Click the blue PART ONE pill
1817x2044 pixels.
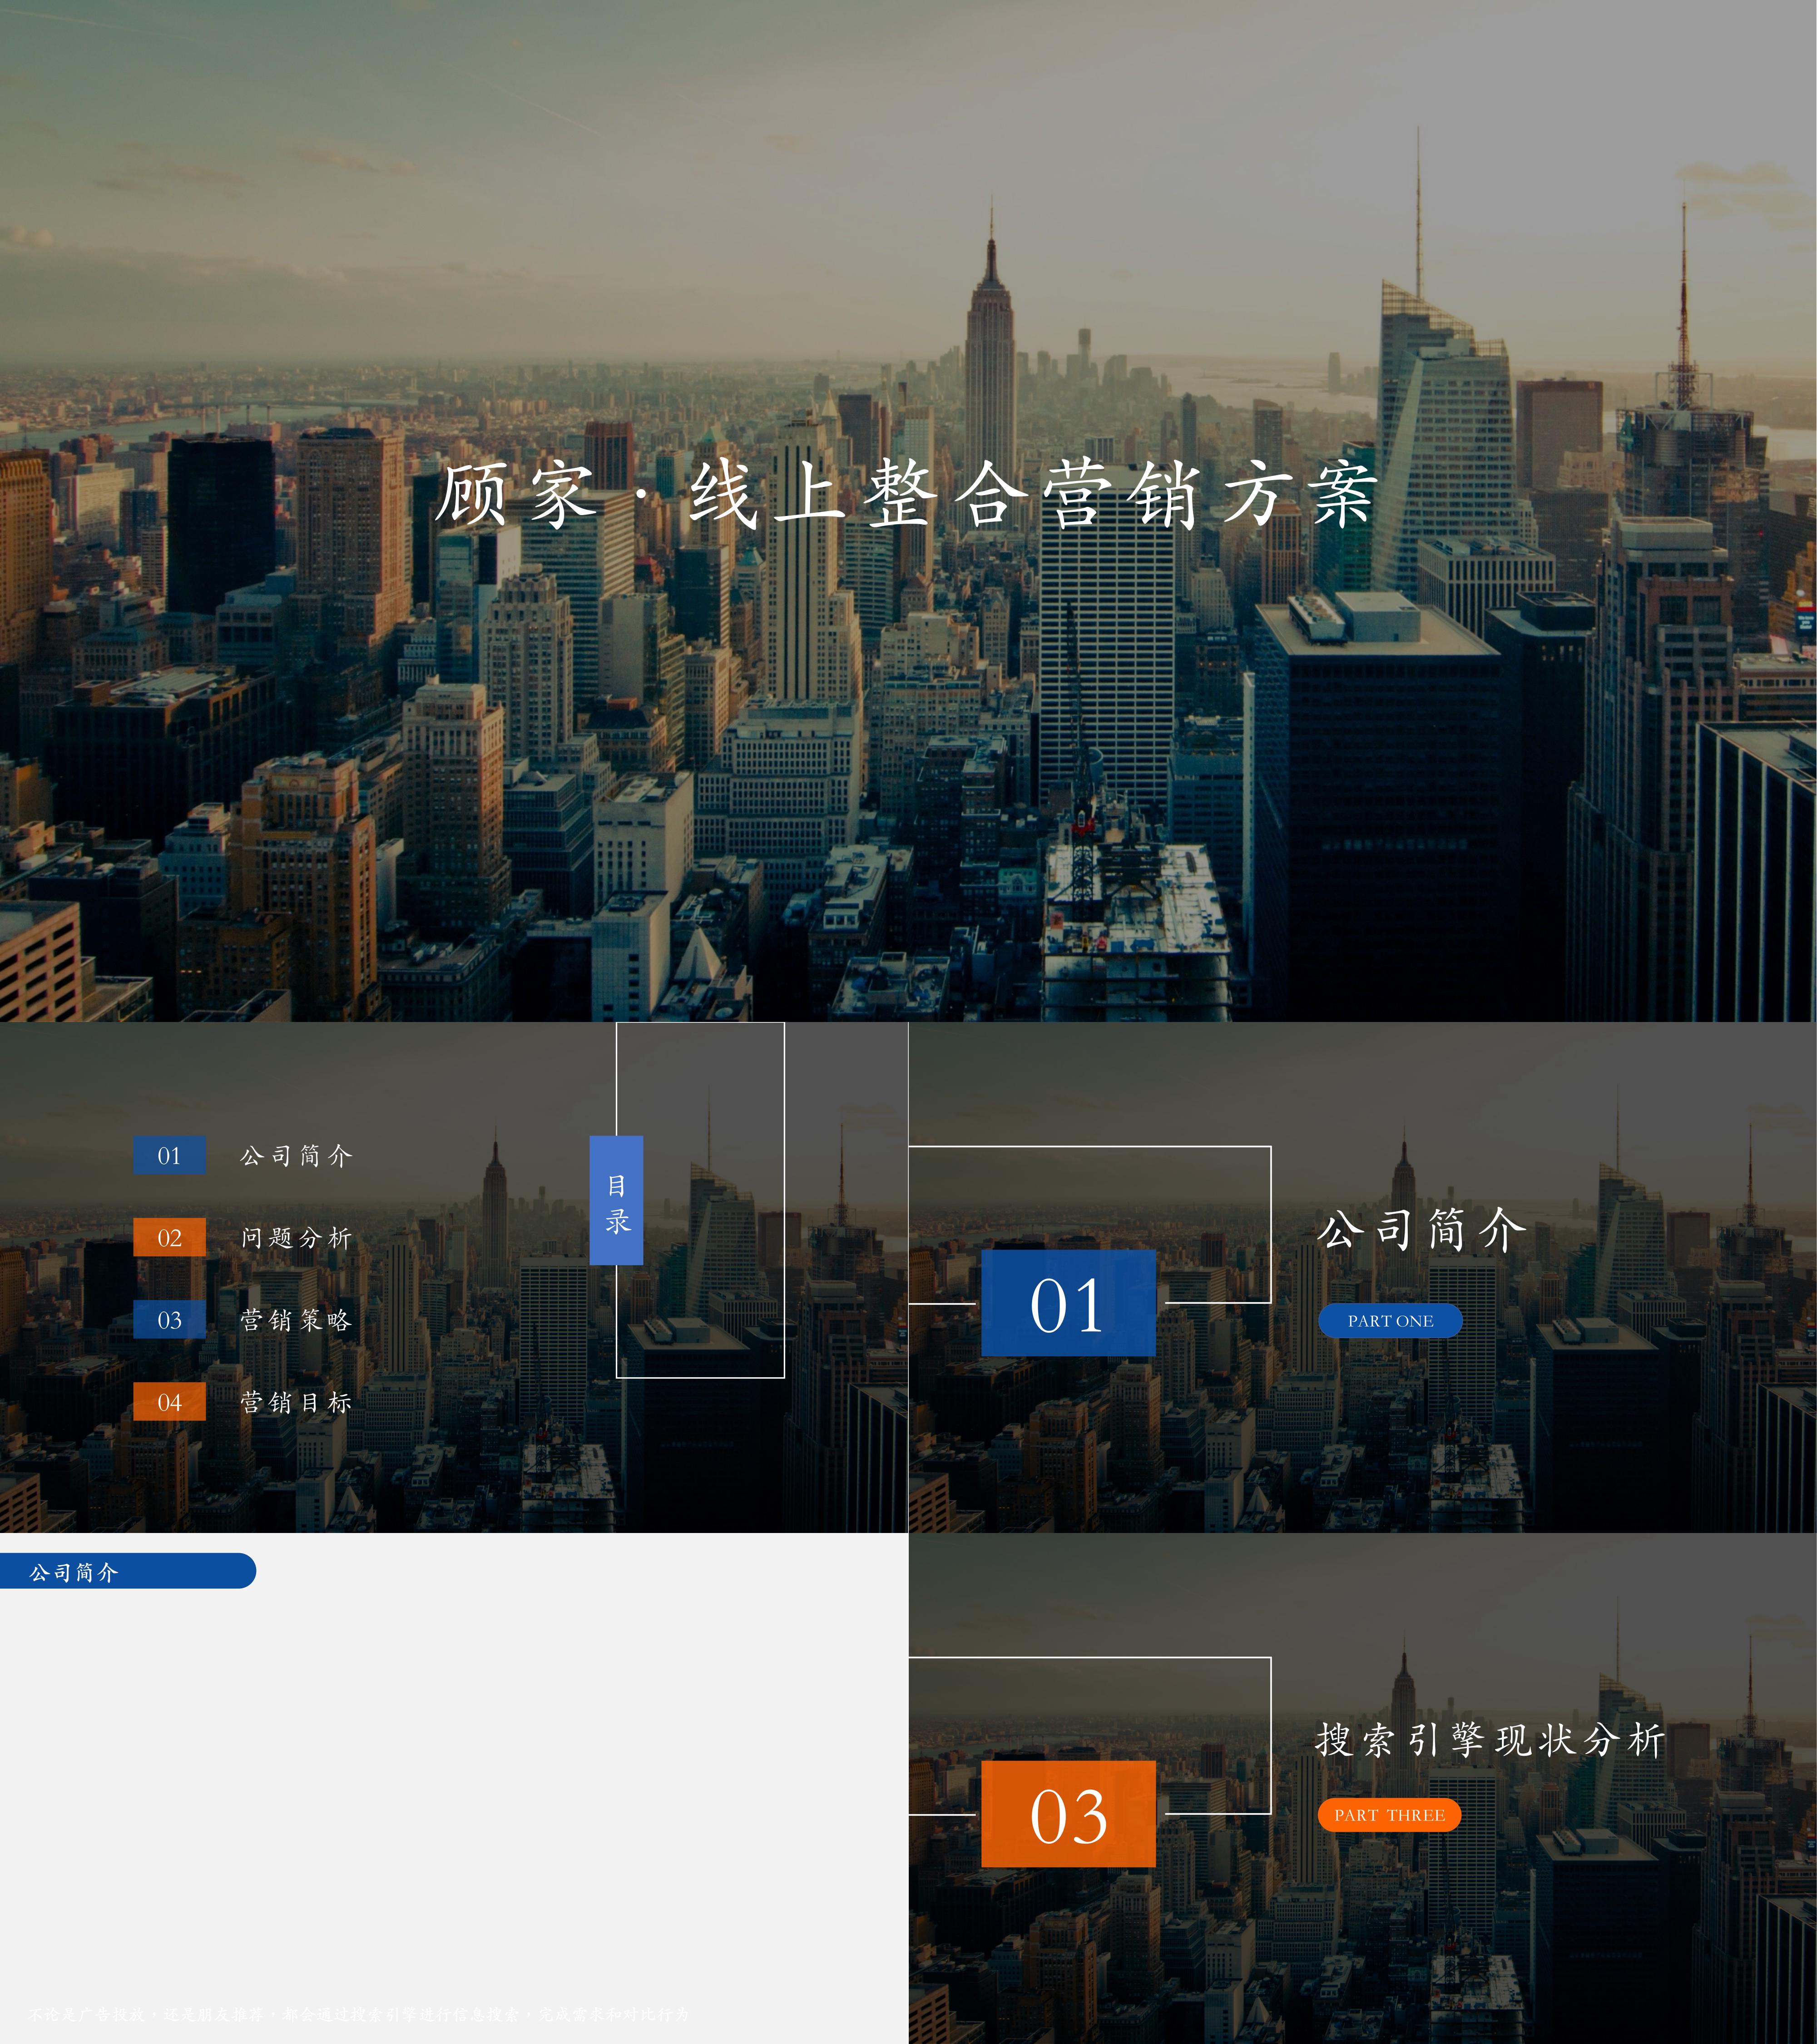(1390, 1320)
